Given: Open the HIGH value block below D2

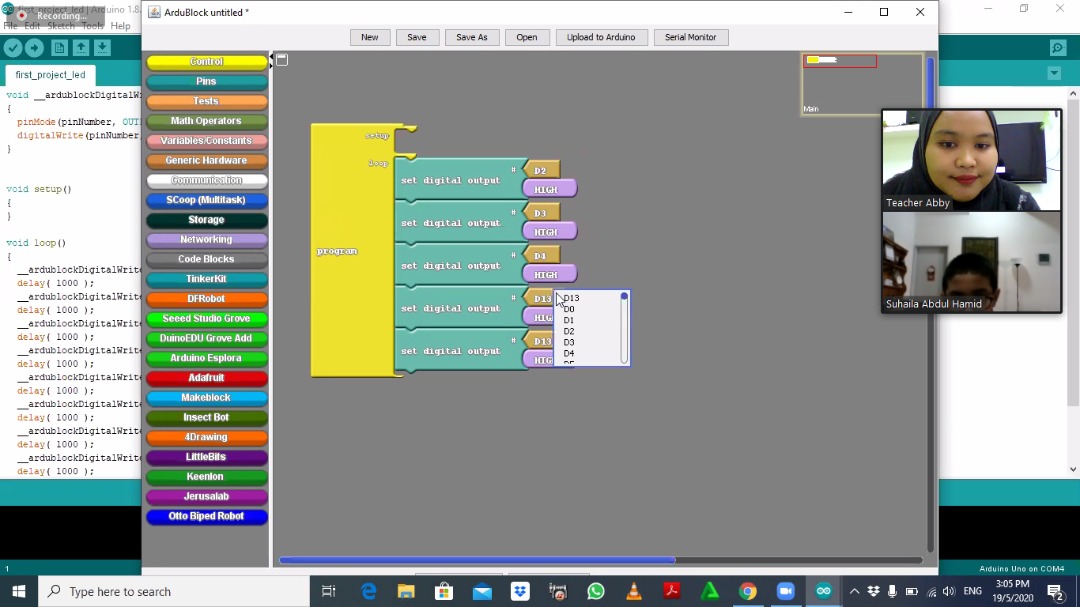Looking at the screenshot, I should 550,189.
